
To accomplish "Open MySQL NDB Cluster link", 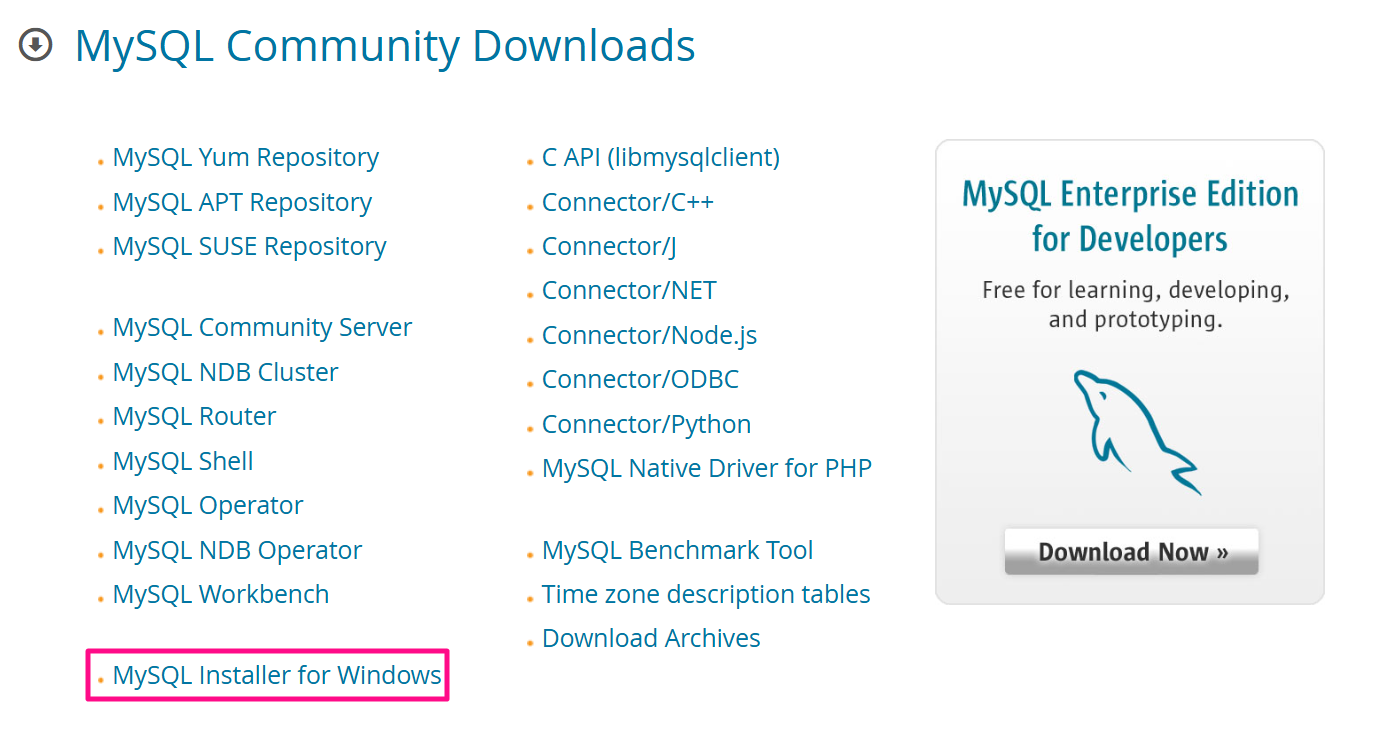I will click(225, 372).
